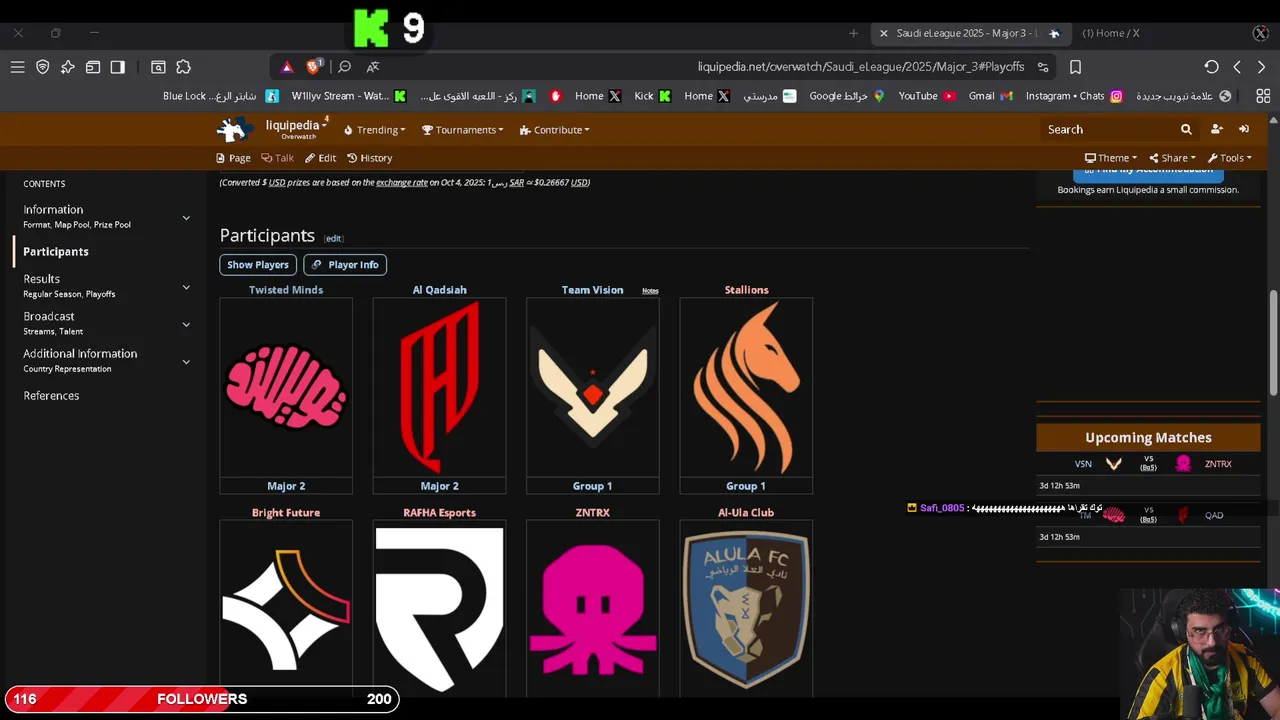1280x720 pixels.
Task: Click the Bright Future logo
Action: pyautogui.click(x=286, y=609)
